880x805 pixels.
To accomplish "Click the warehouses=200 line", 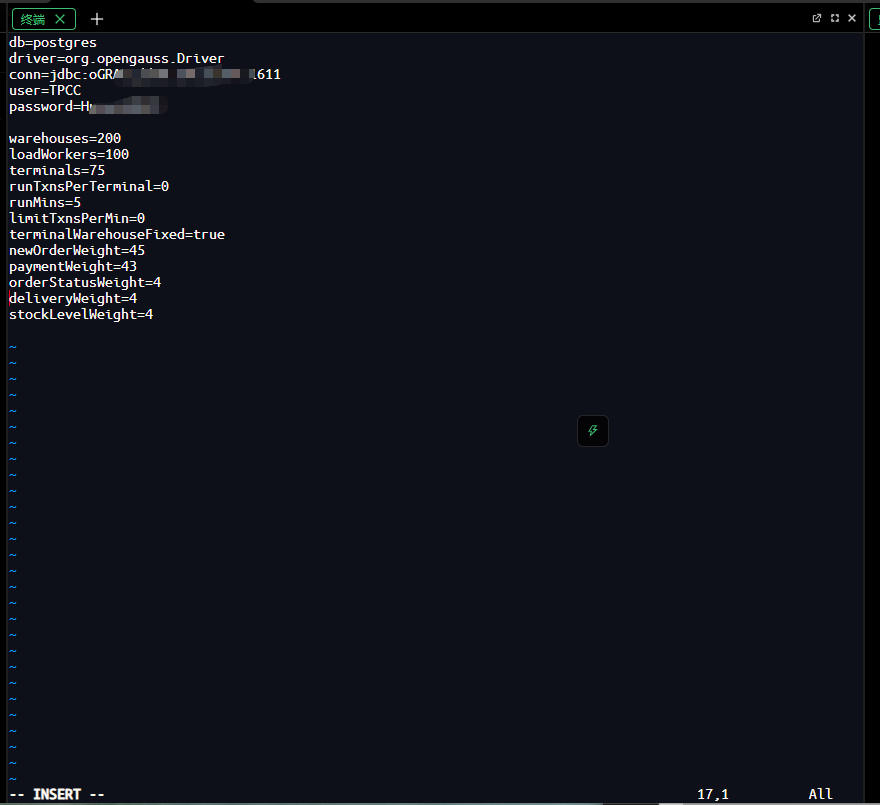I will click(65, 139).
